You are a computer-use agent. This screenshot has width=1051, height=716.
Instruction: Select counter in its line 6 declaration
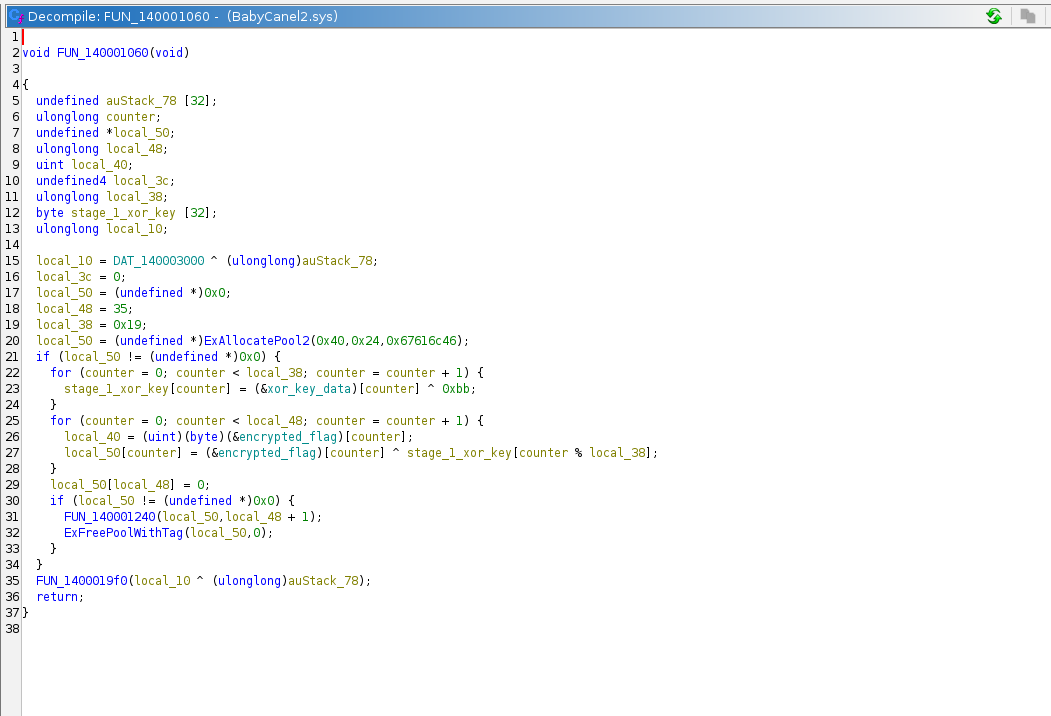click(131, 117)
